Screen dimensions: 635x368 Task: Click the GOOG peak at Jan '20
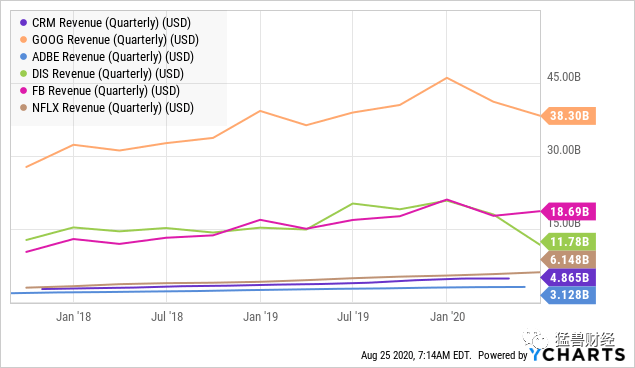click(447, 78)
